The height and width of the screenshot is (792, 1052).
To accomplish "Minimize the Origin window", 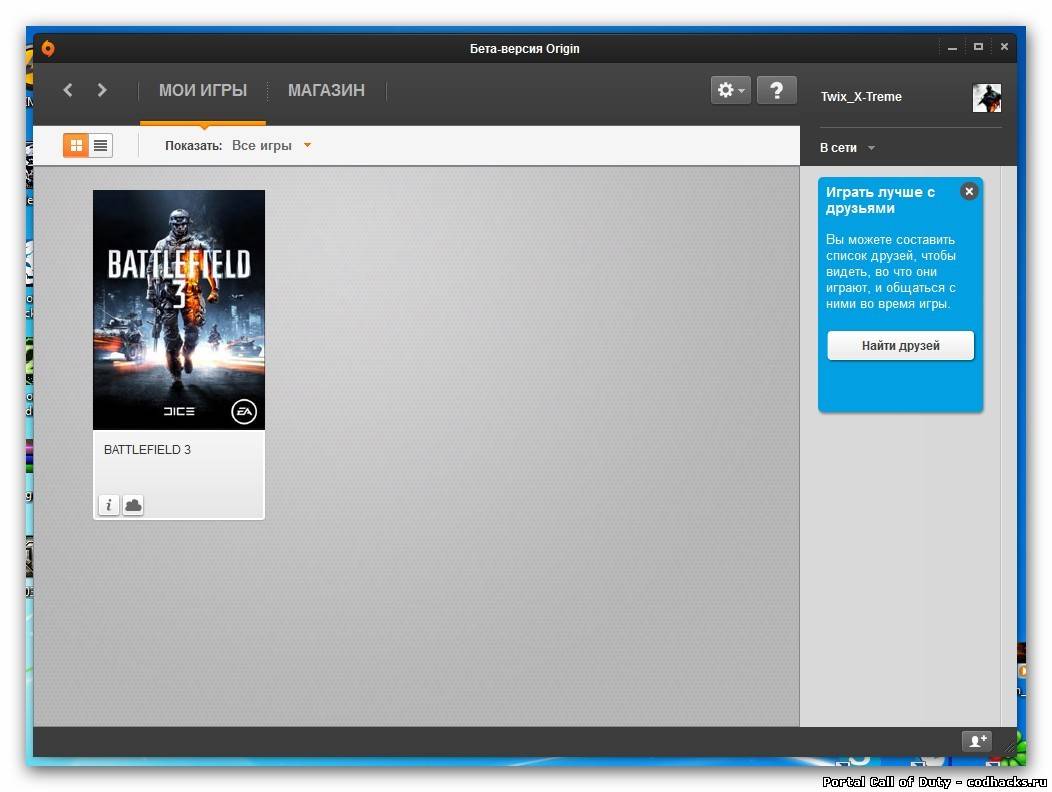I will 952,48.
